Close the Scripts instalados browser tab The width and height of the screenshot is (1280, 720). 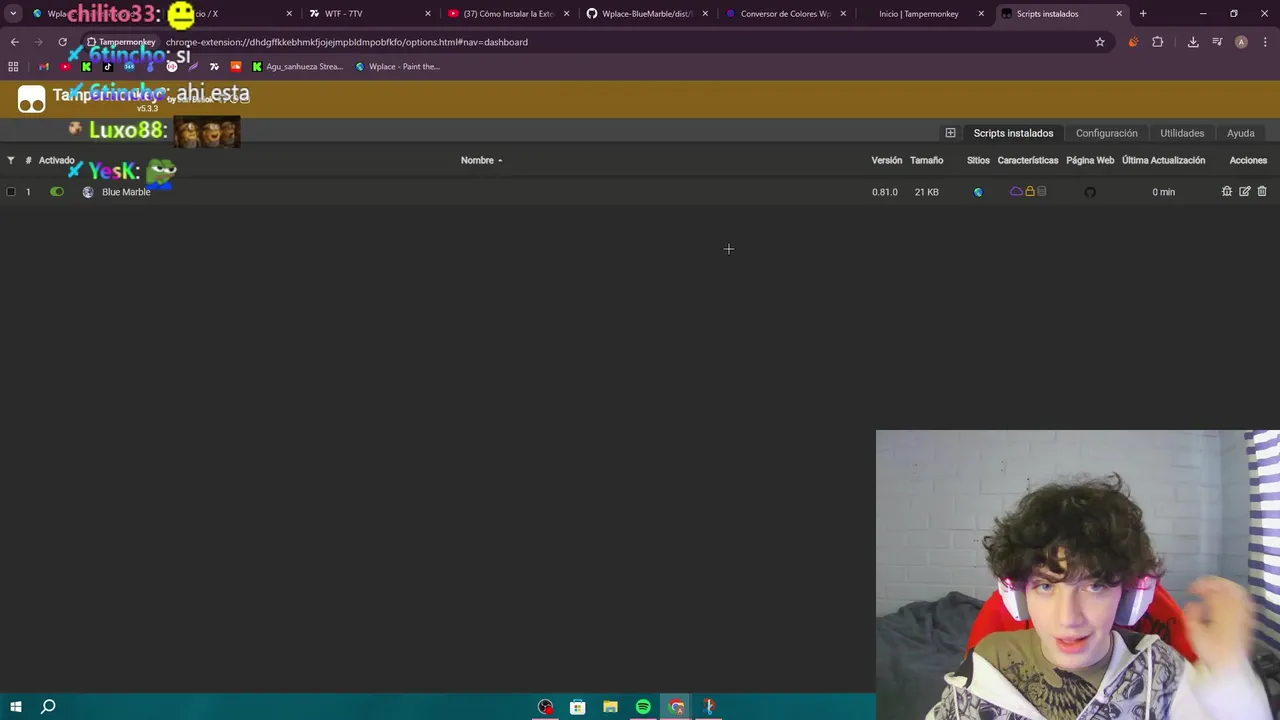pos(1119,14)
